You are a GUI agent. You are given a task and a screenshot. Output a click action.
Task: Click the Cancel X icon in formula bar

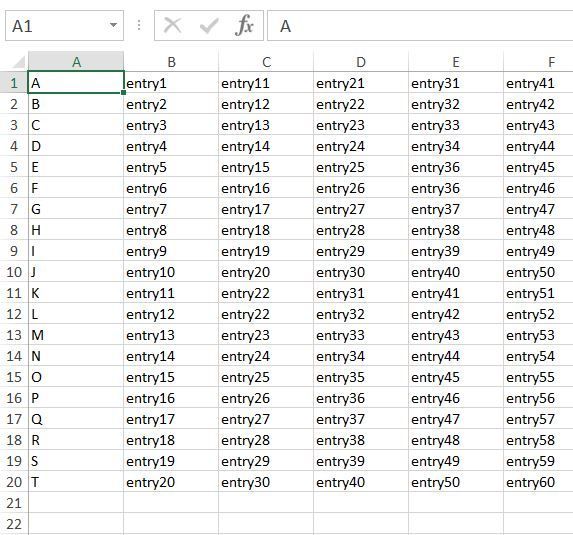tap(172, 26)
